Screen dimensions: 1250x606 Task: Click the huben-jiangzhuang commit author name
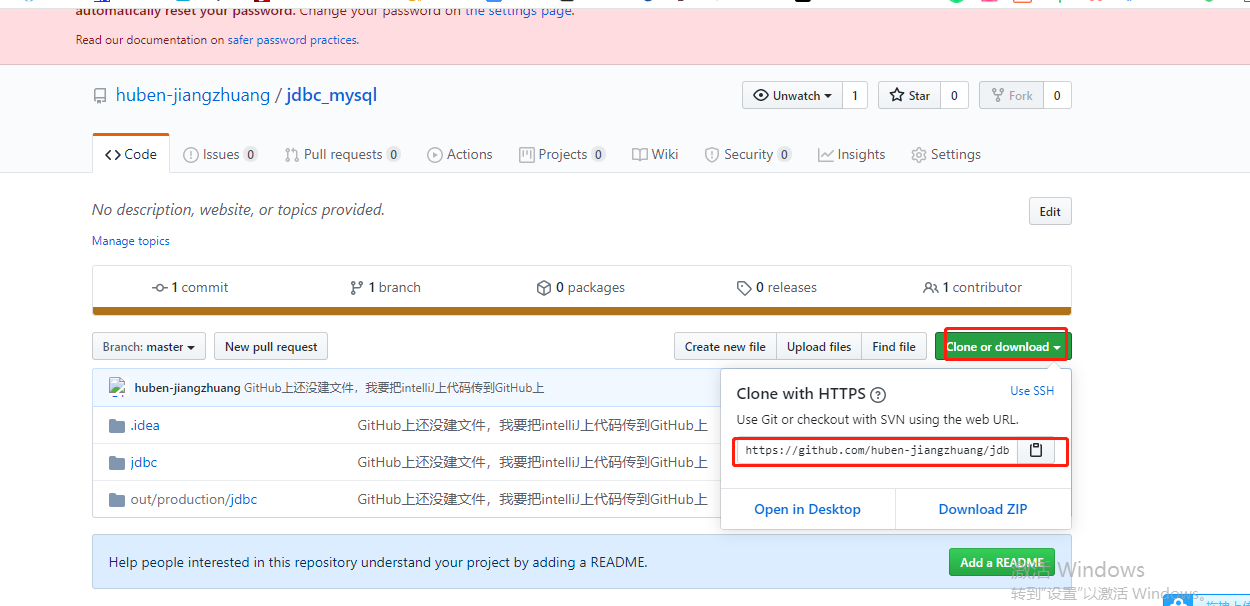click(x=187, y=388)
